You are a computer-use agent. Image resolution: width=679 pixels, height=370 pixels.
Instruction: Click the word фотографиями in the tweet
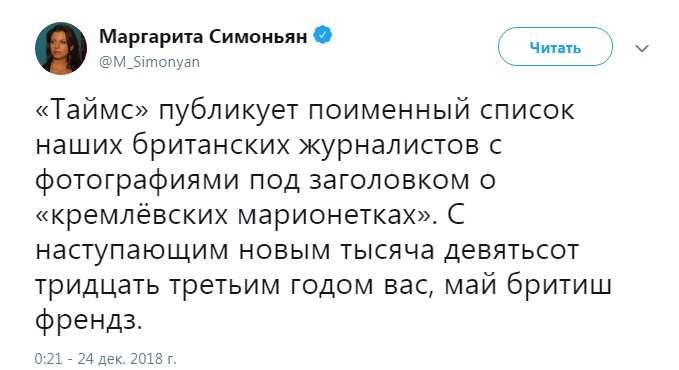pyautogui.click(x=137, y=181)
